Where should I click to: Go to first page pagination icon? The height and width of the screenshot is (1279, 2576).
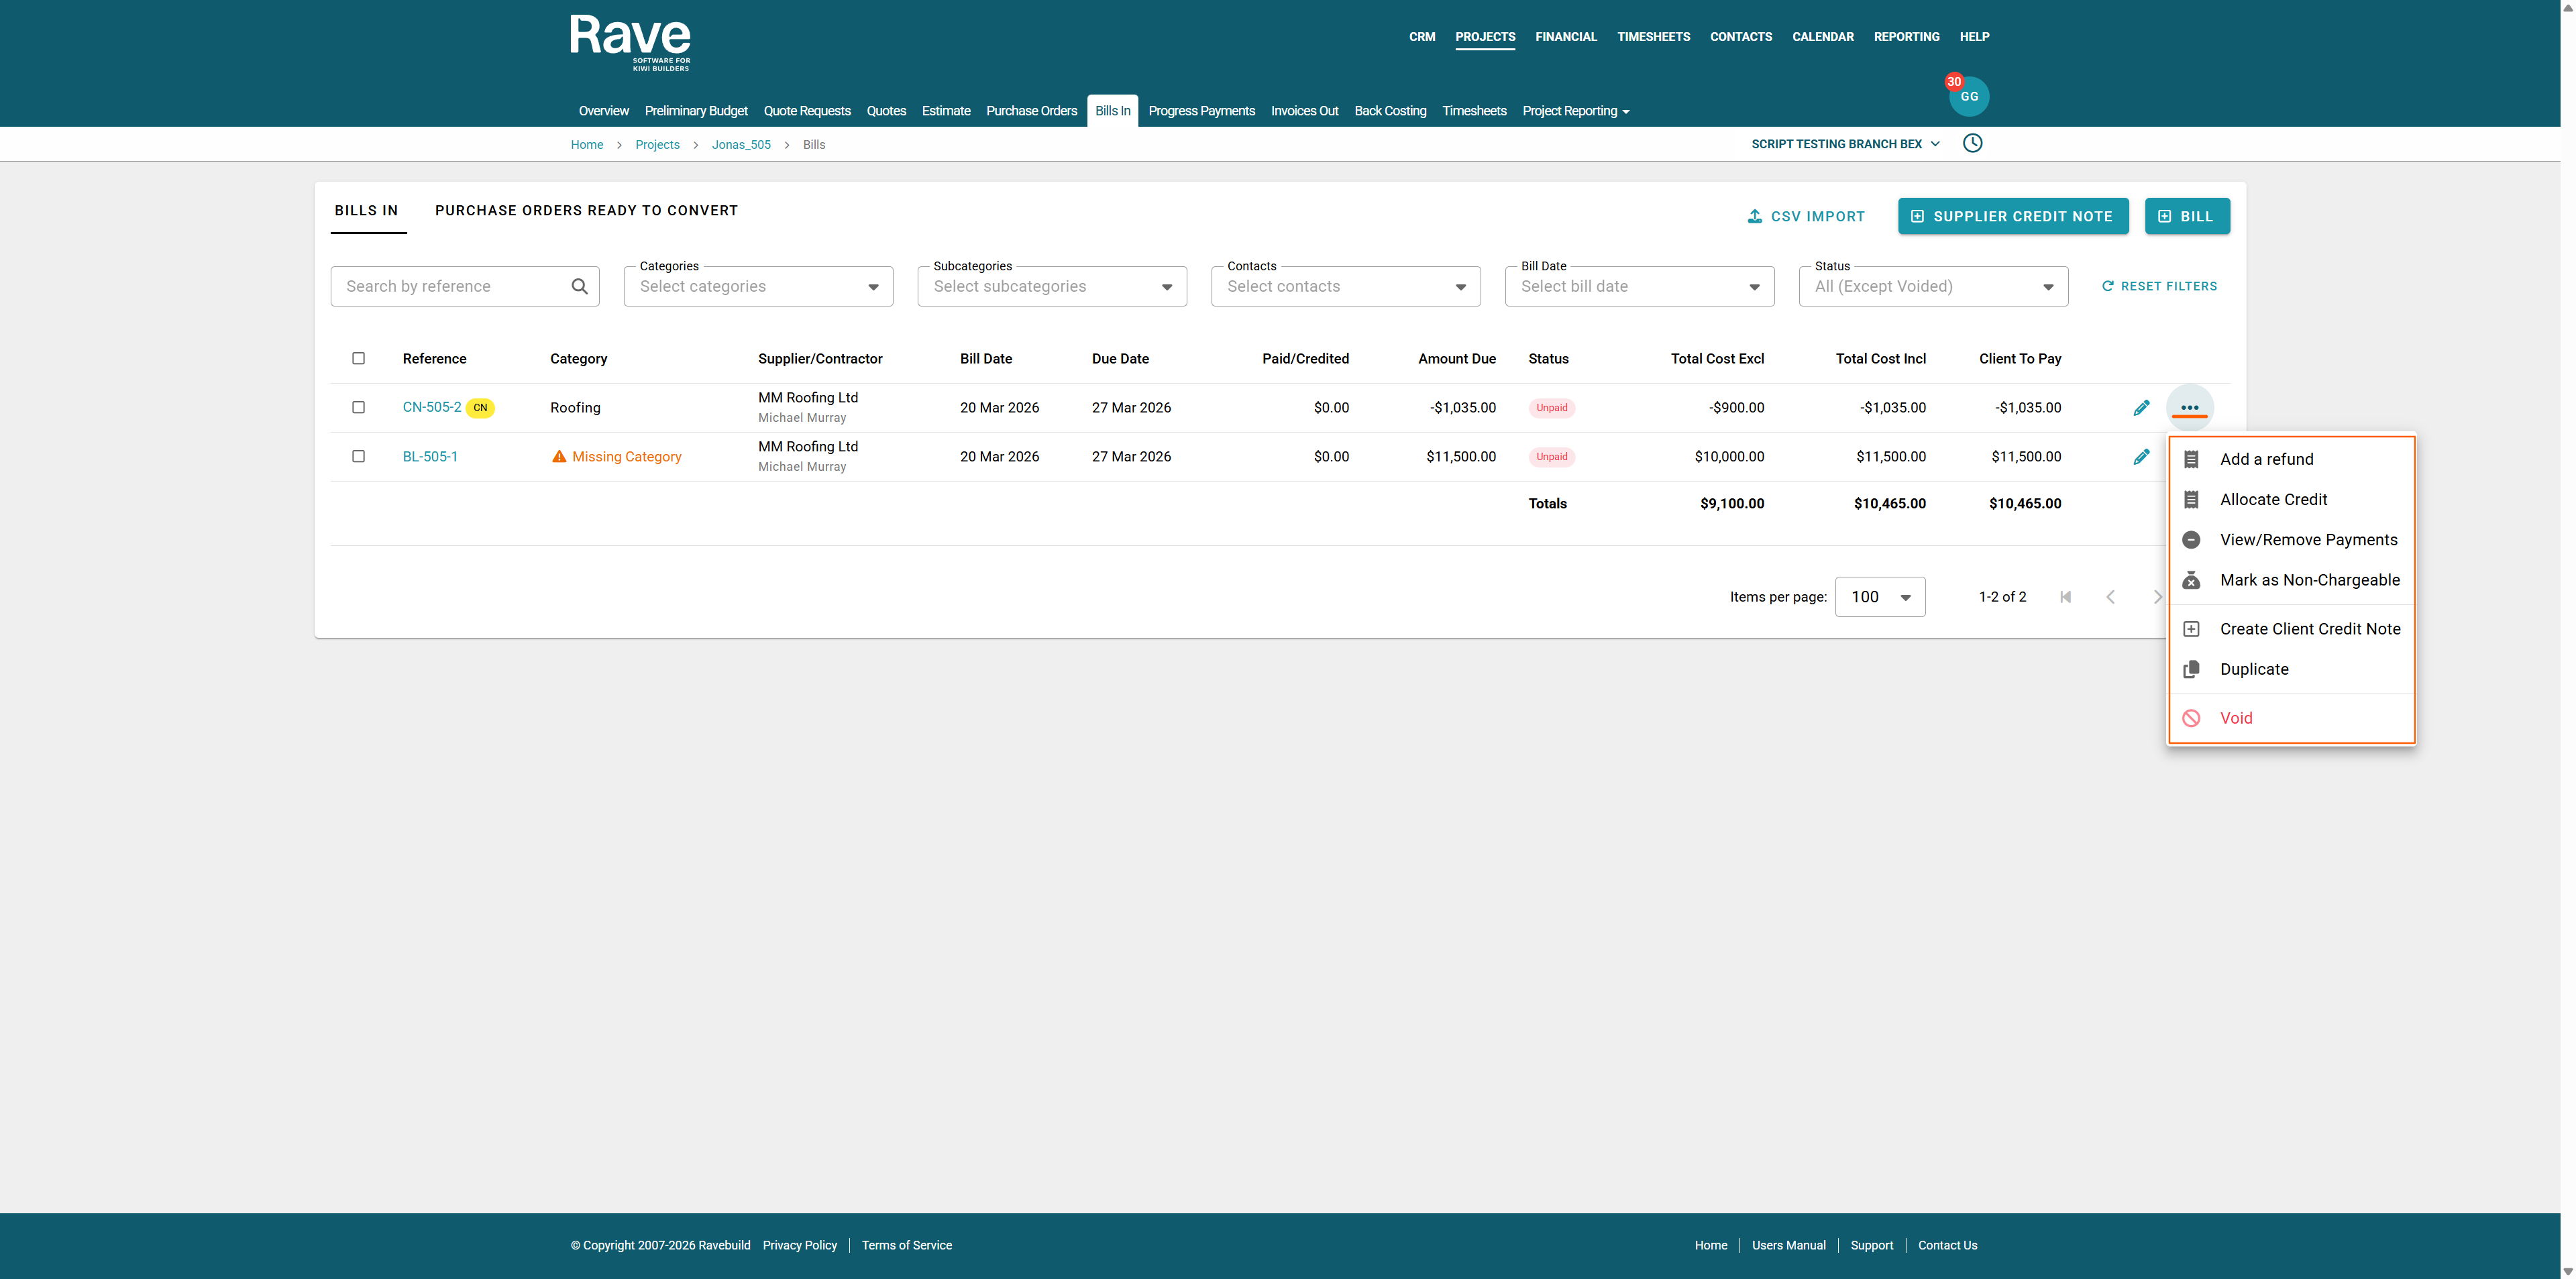[2065, 597]
